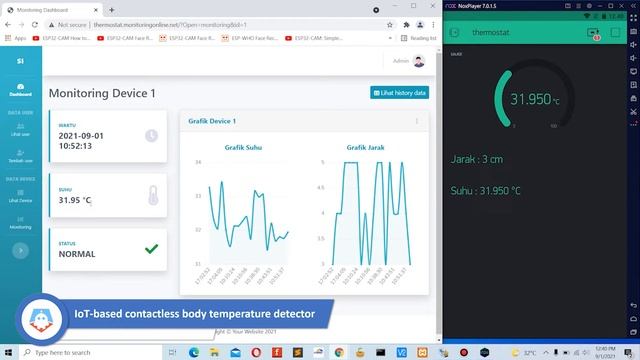Open the Mail taskbar icon
Image resolution: width=640 pixels, height=360 pixels.
coord(236,352)
